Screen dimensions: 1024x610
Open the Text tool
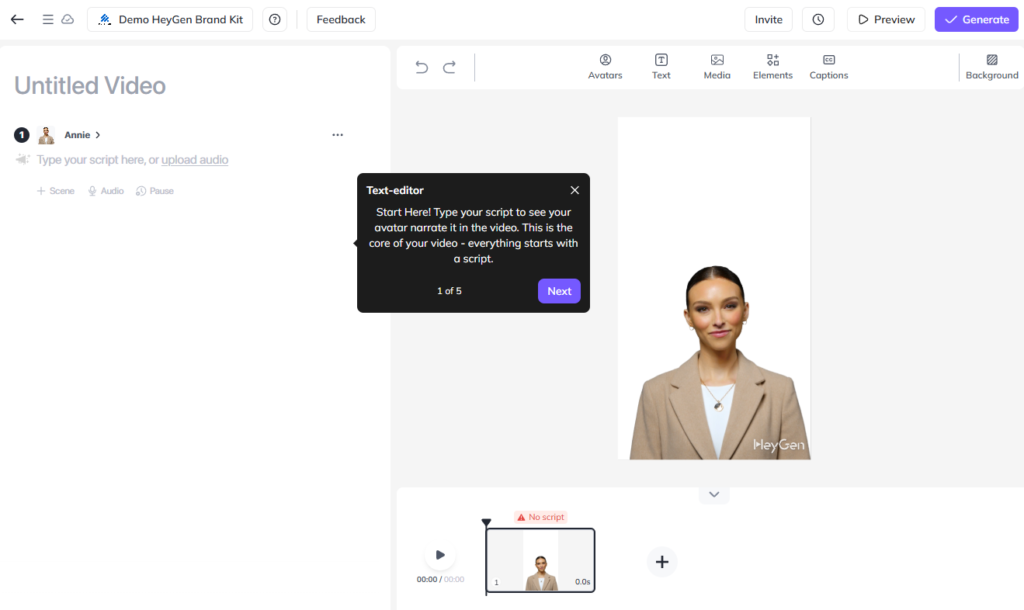pyautogui.click(x=661, y=67)
